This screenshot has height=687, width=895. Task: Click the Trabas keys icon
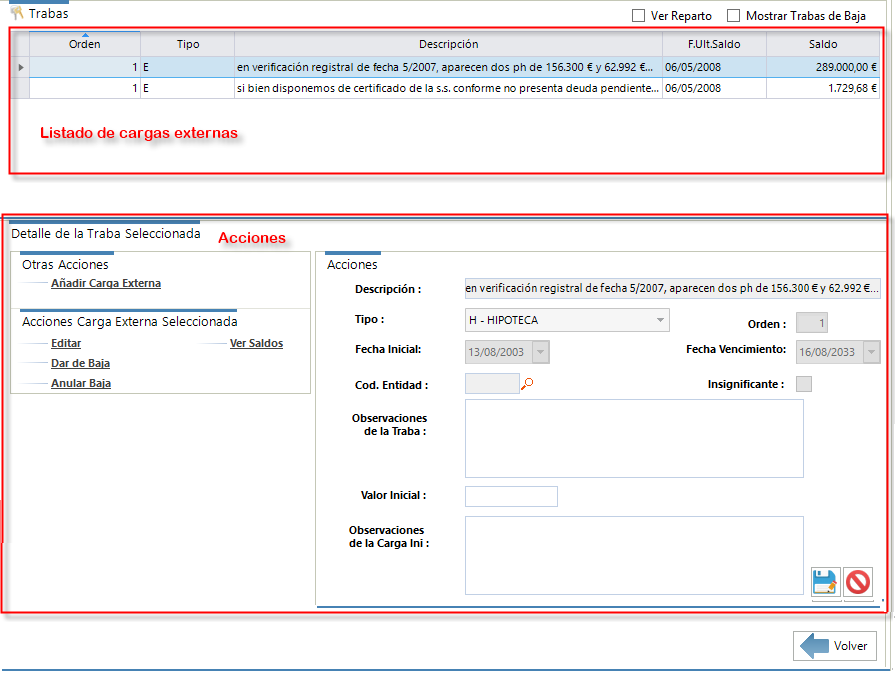[17, 13]
